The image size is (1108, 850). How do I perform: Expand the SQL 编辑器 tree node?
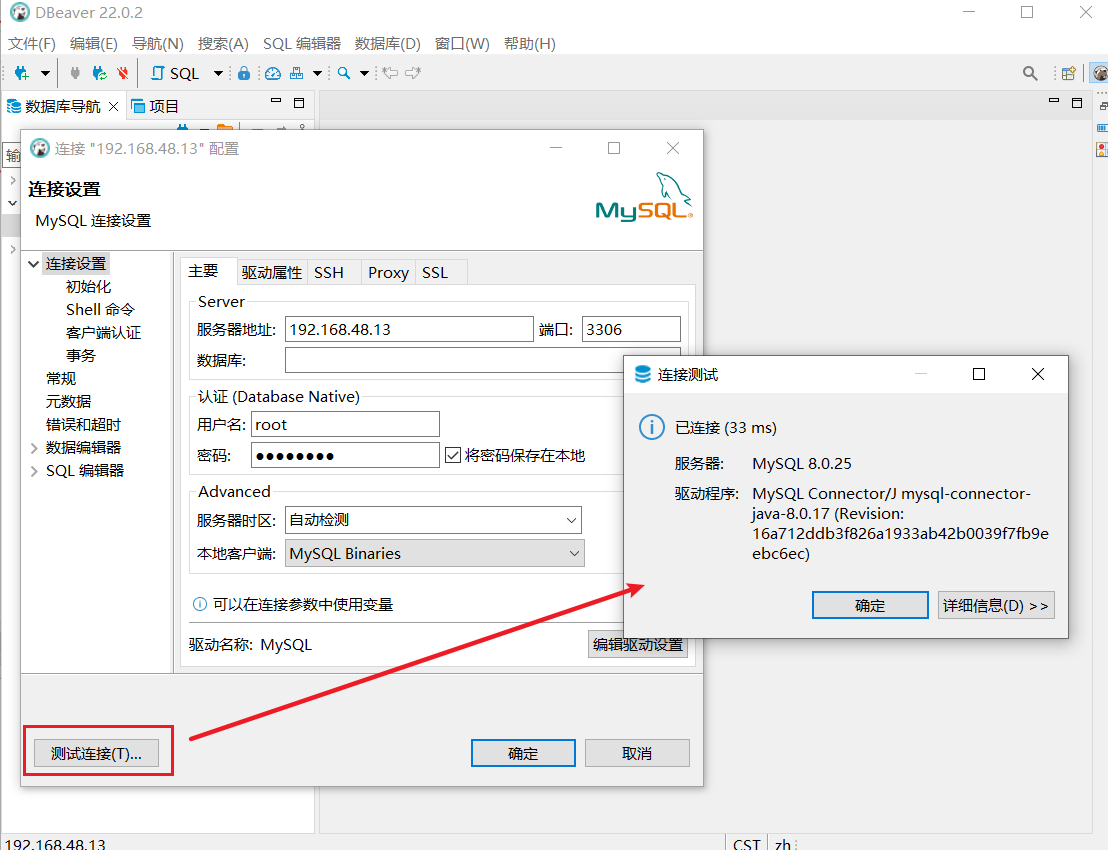pos(33,471)
